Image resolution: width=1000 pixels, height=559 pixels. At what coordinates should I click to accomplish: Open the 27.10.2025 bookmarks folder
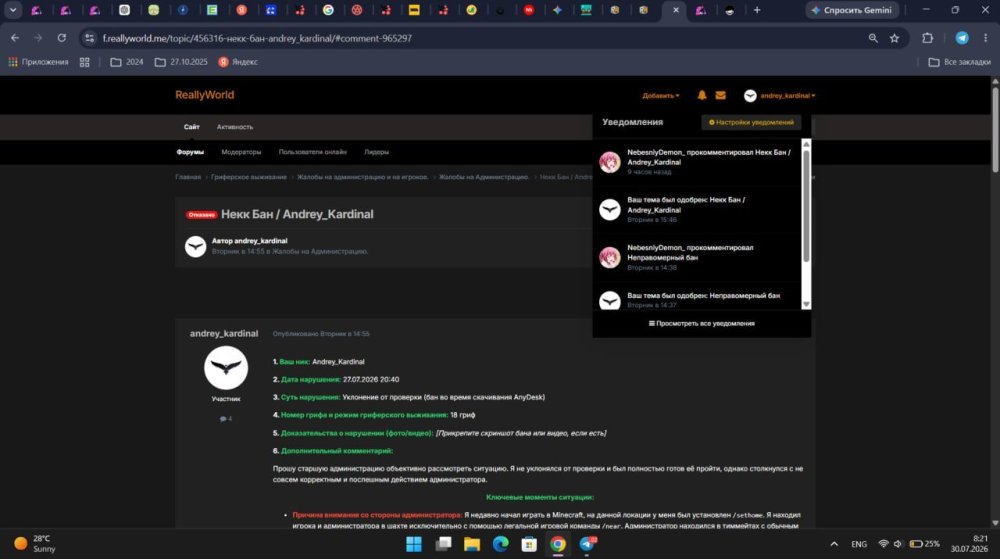[x=181, y=62]
